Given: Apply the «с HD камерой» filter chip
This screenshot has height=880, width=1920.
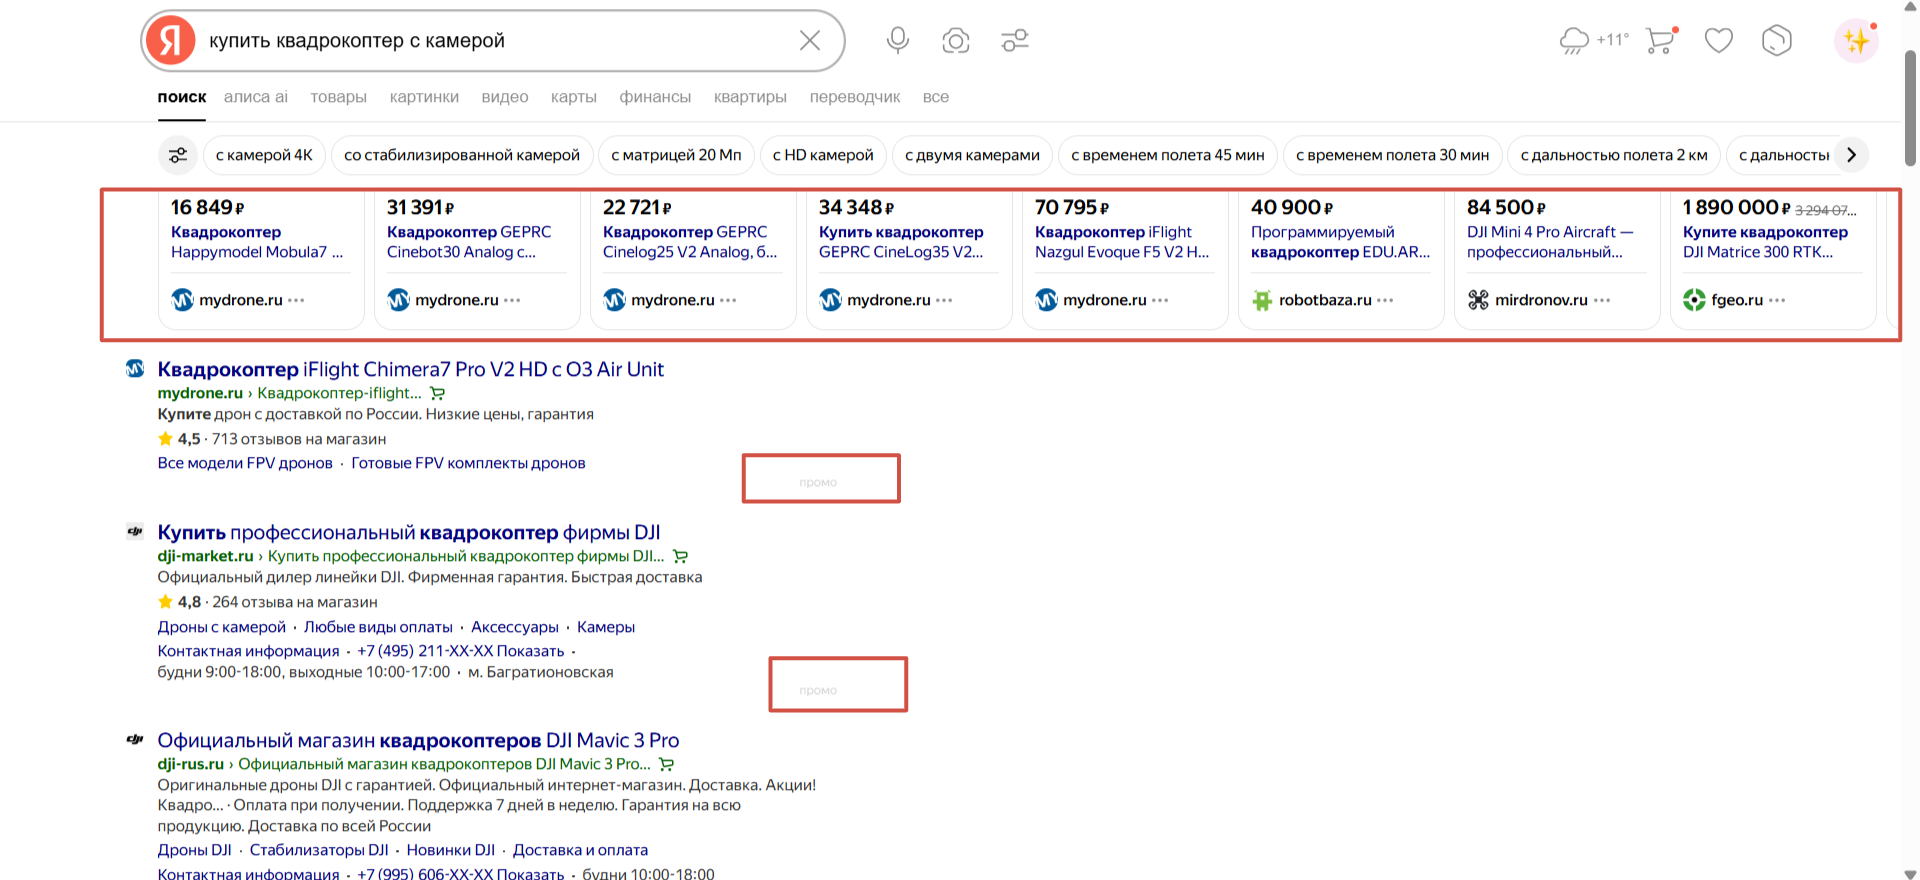Looking at the screenshot, I should click(823, 155).
